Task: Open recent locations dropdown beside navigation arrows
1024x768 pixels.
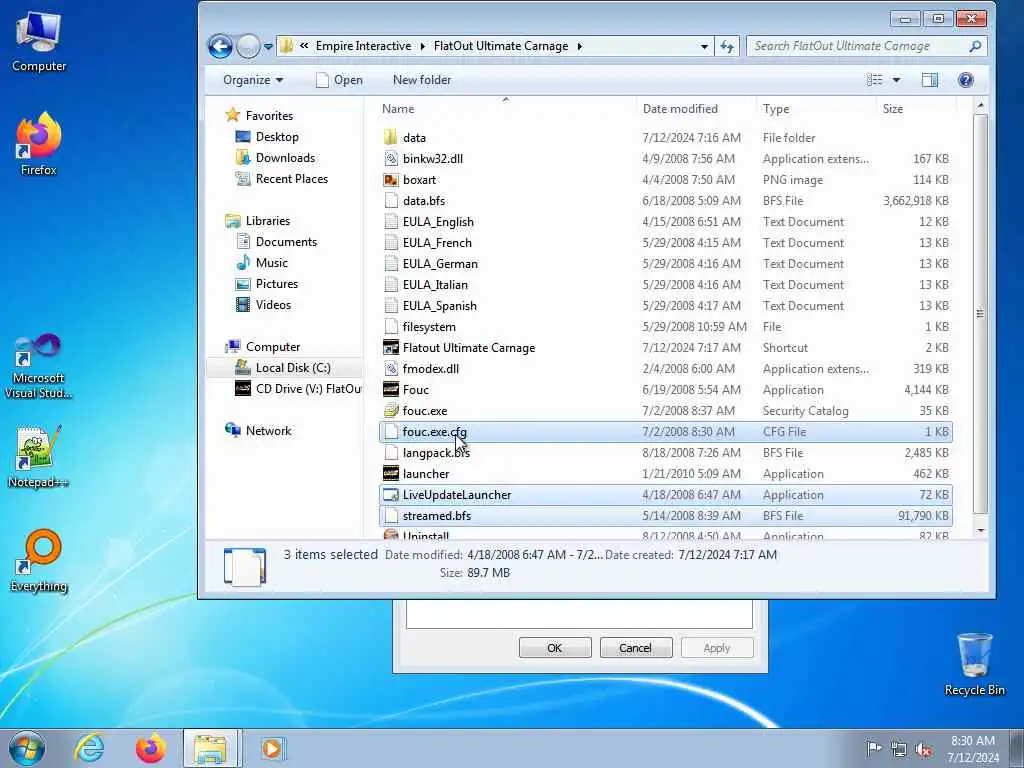Action: point(268,46)
